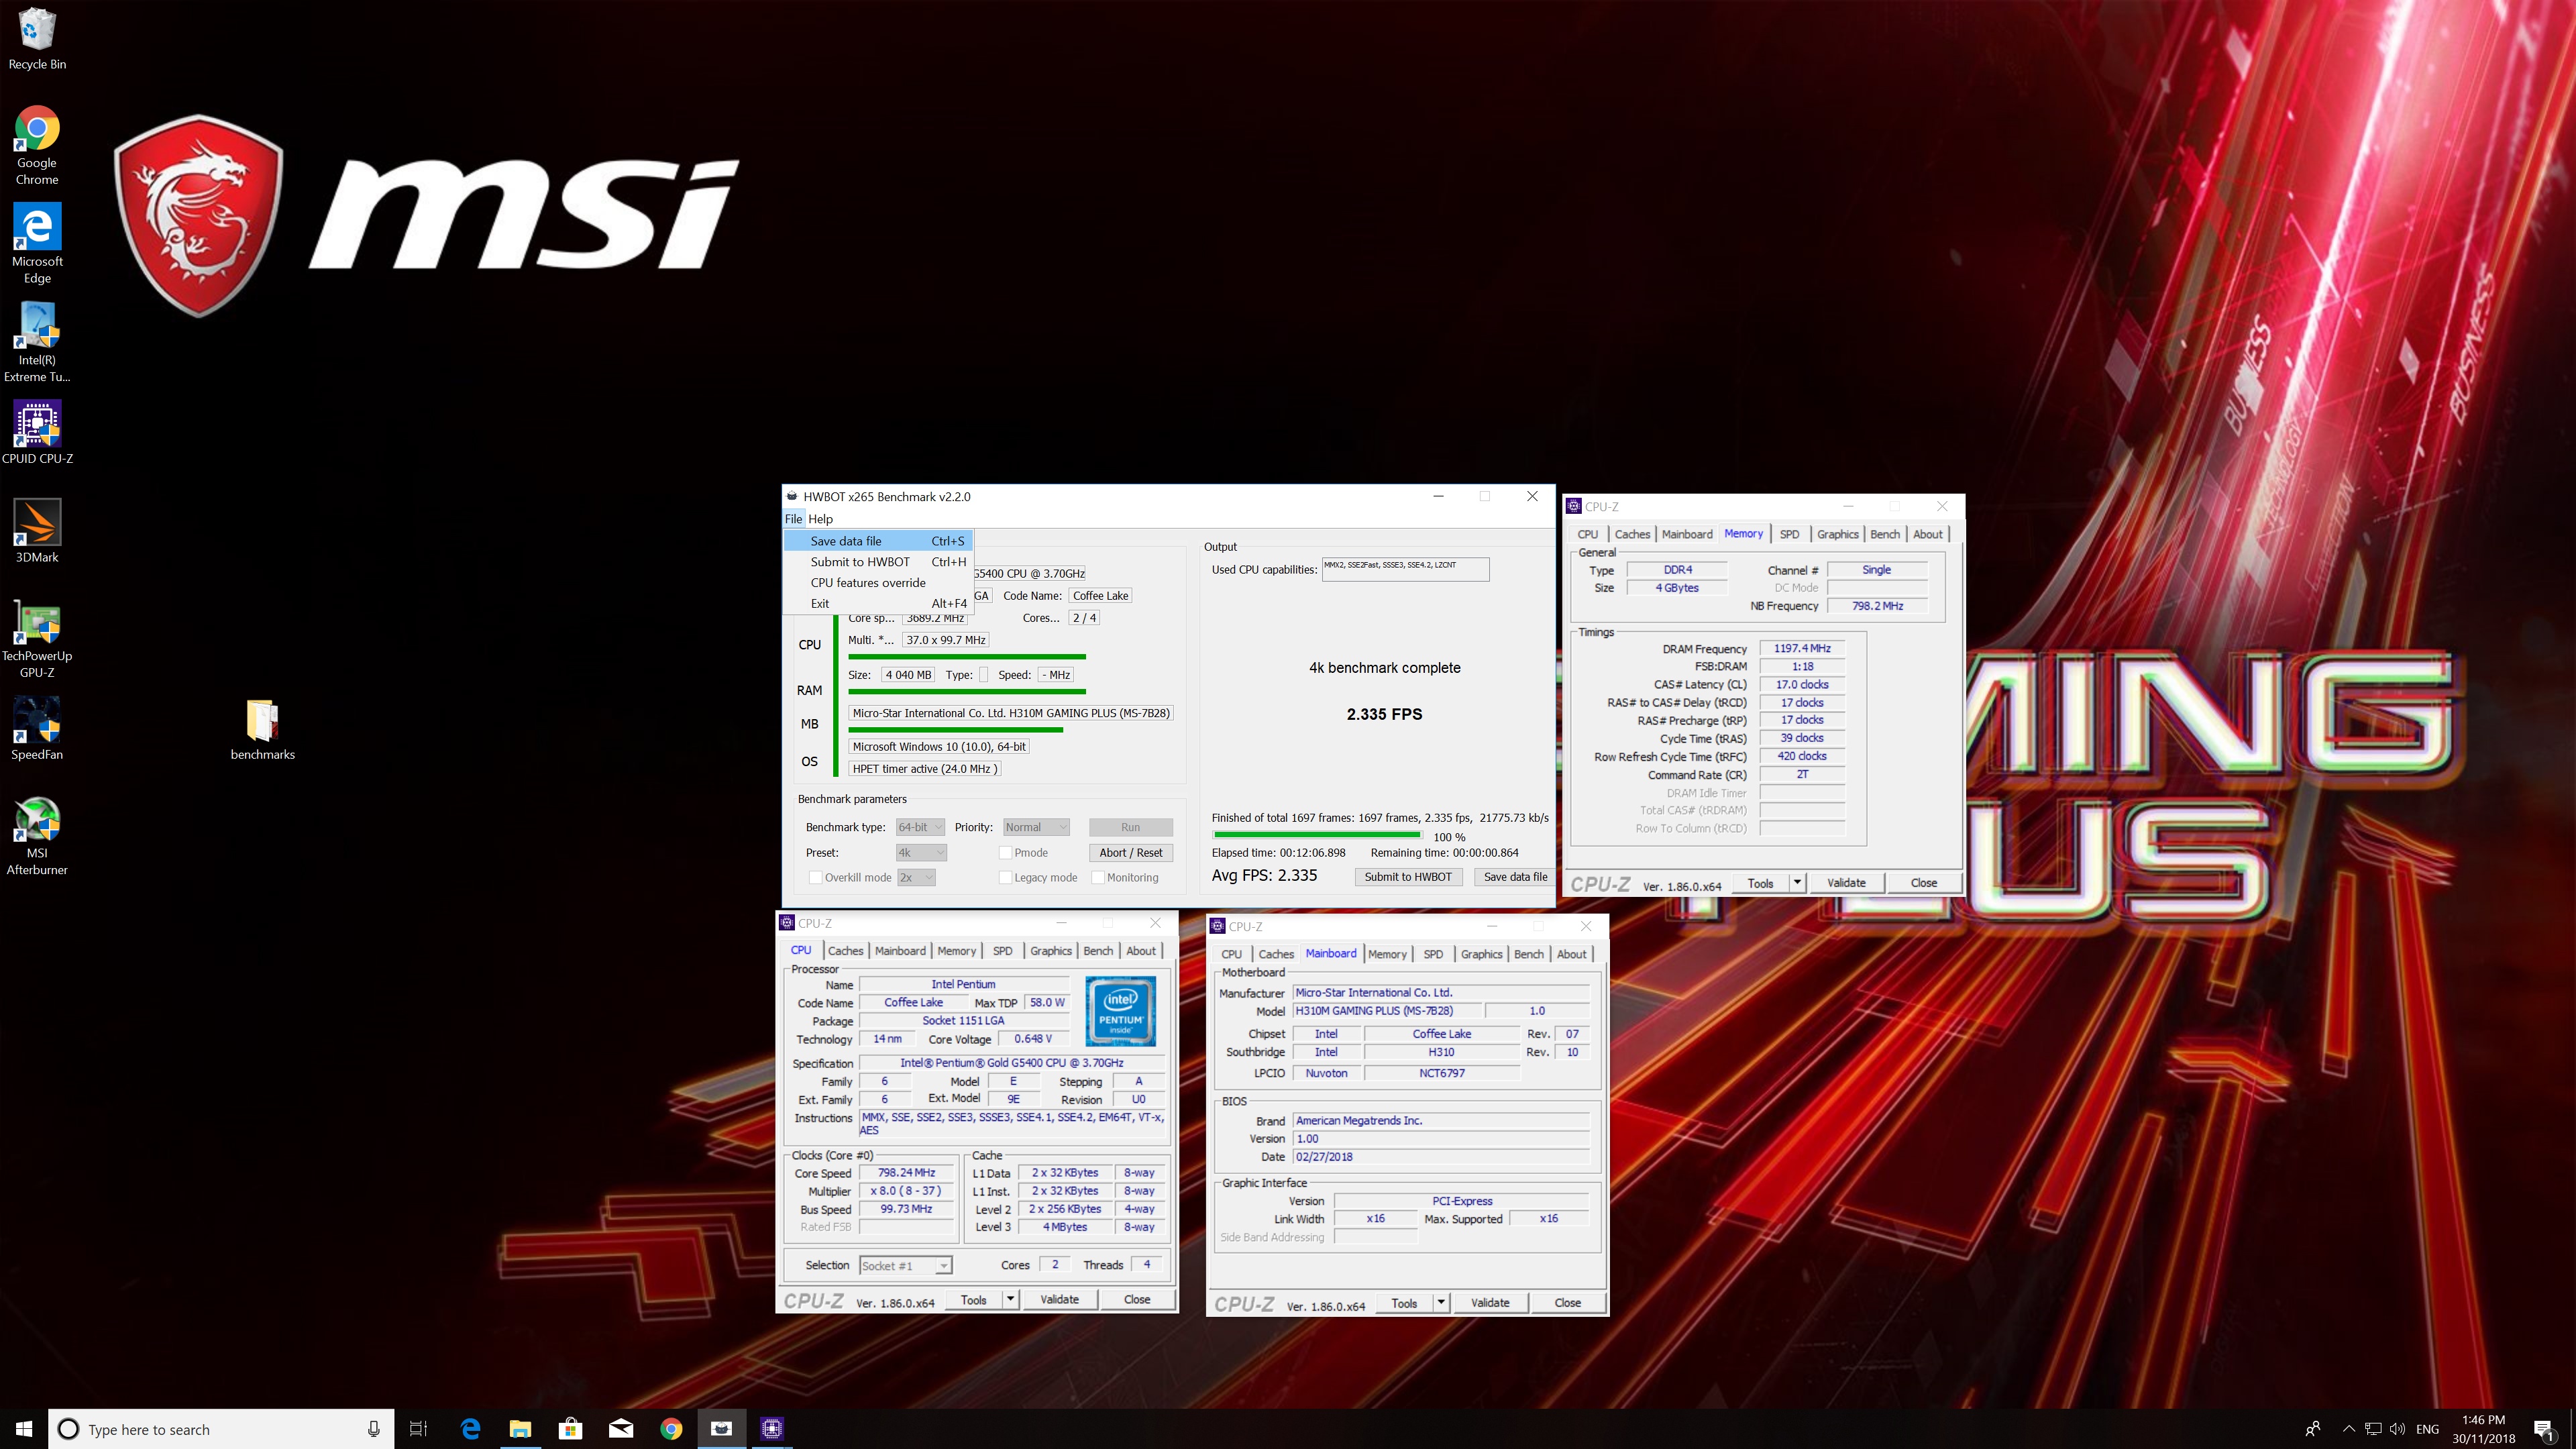Choose Save data file menu entry
2576x1449 pixels.
(x=877, y=541)
